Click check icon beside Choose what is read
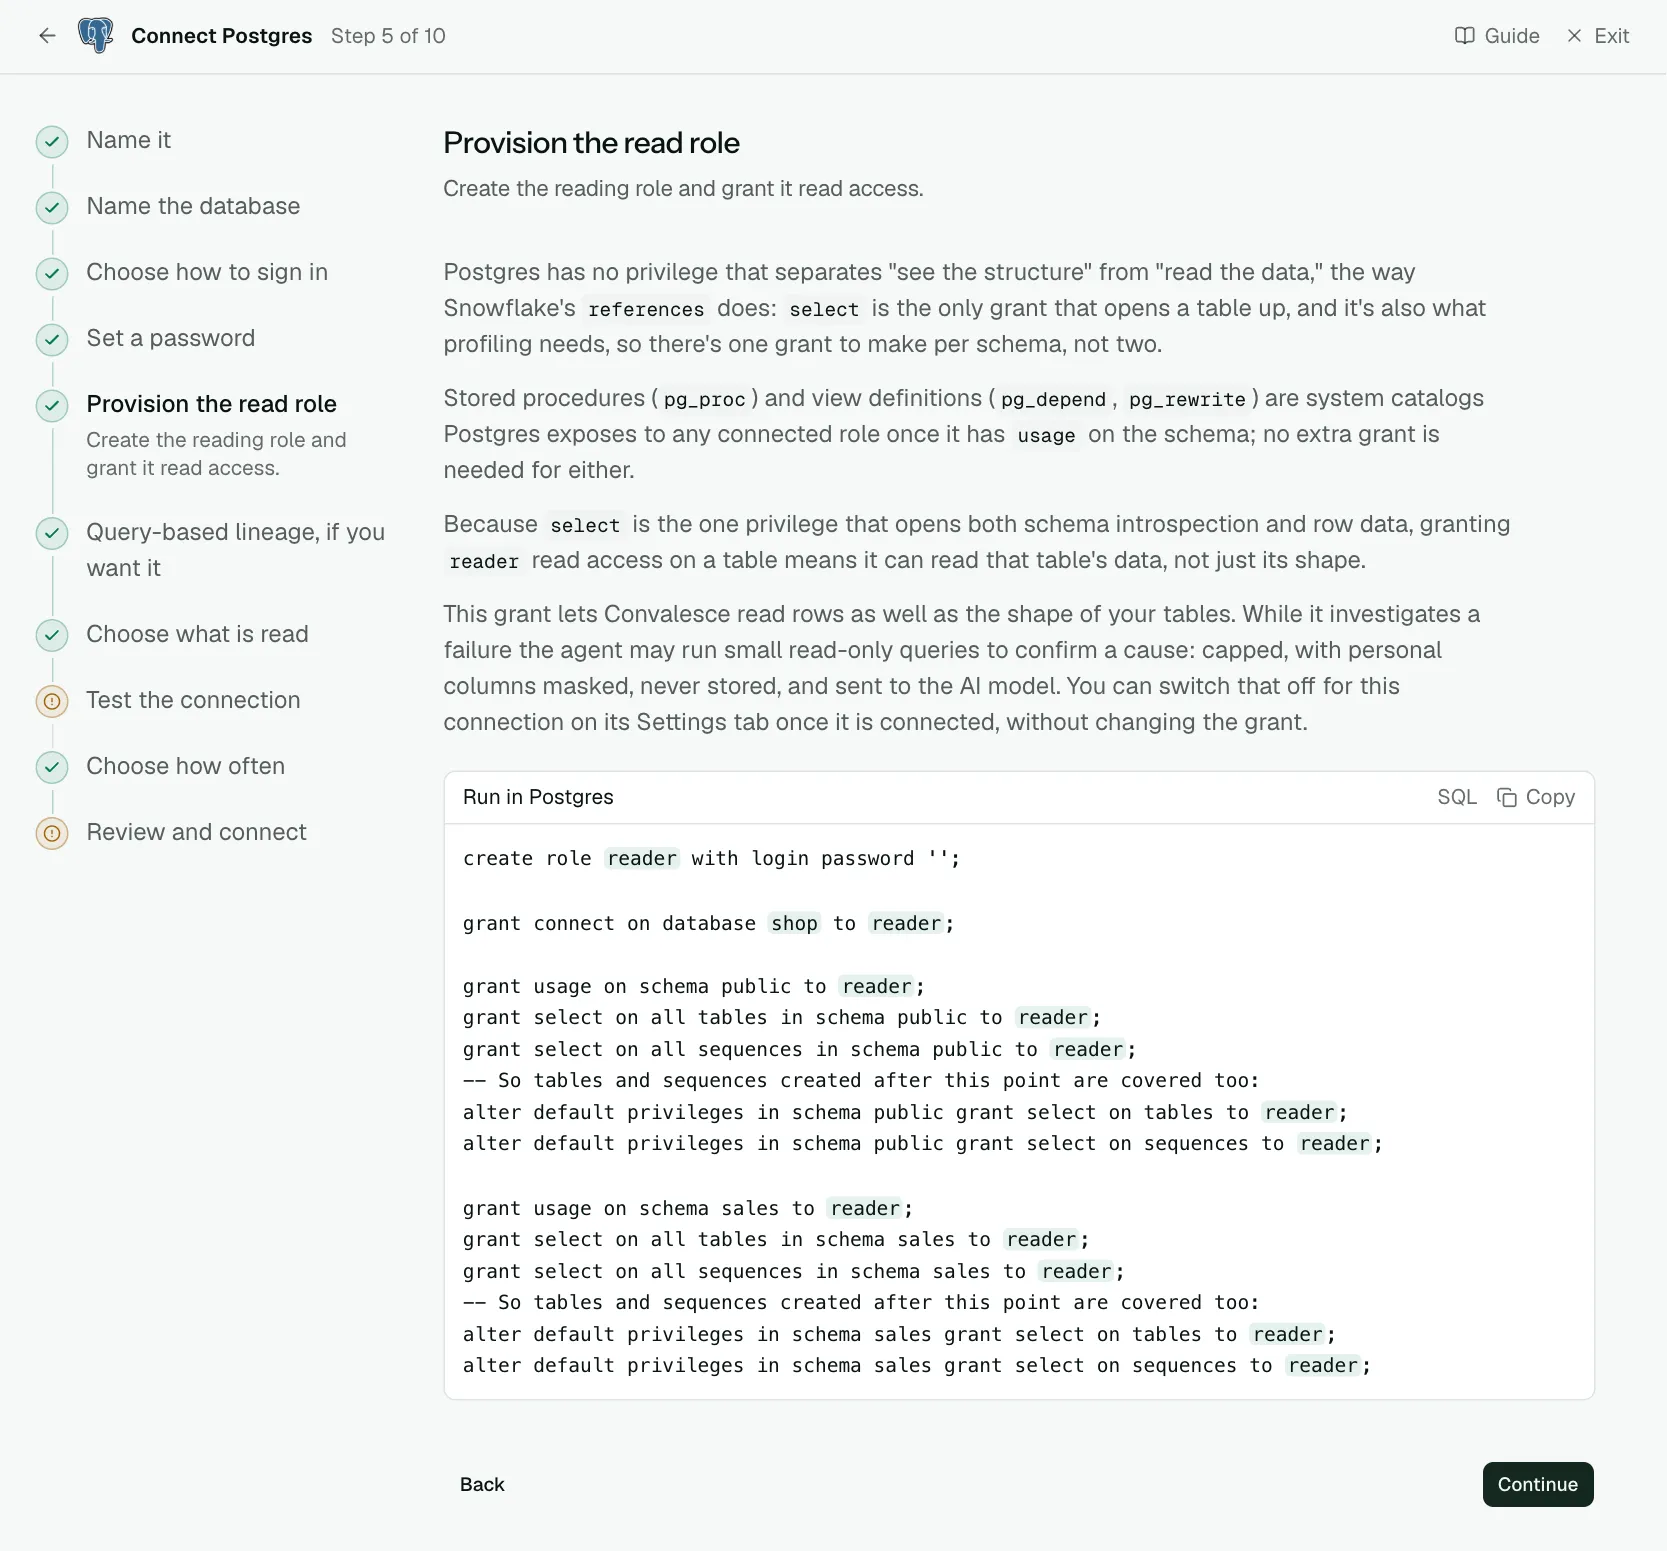 coord(52,636)
